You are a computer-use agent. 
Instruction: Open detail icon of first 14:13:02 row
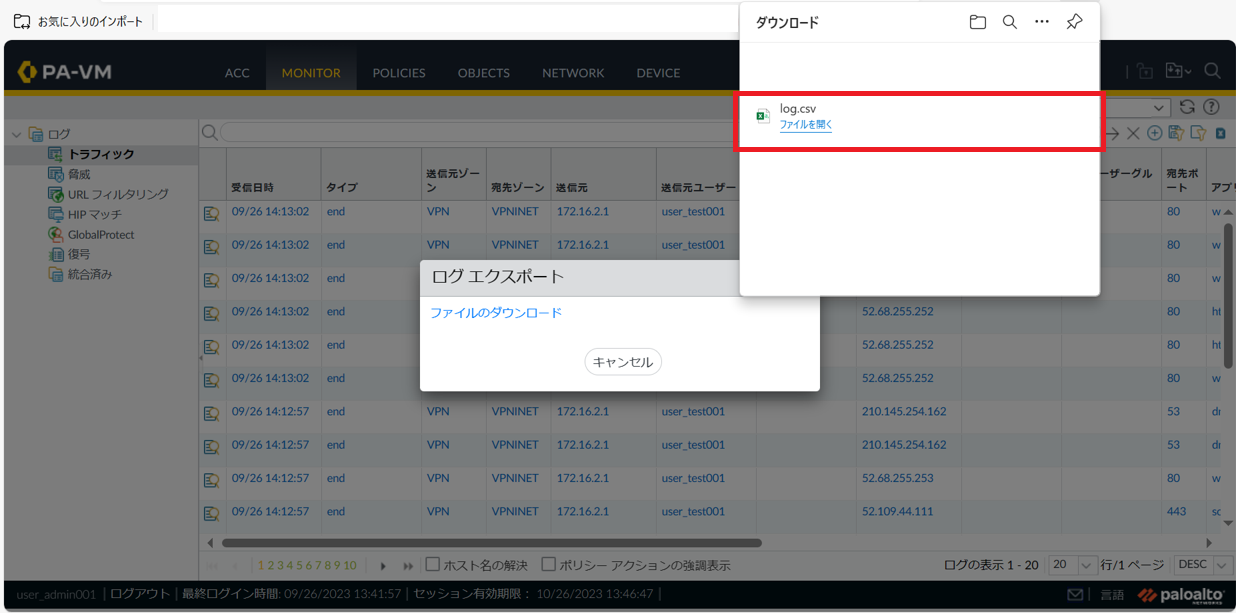coord(211,213)
